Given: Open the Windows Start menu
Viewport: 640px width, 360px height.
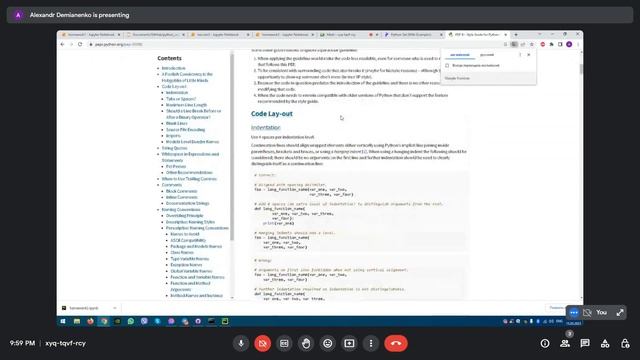Looking at the screenshot, I should pos(63,322).
